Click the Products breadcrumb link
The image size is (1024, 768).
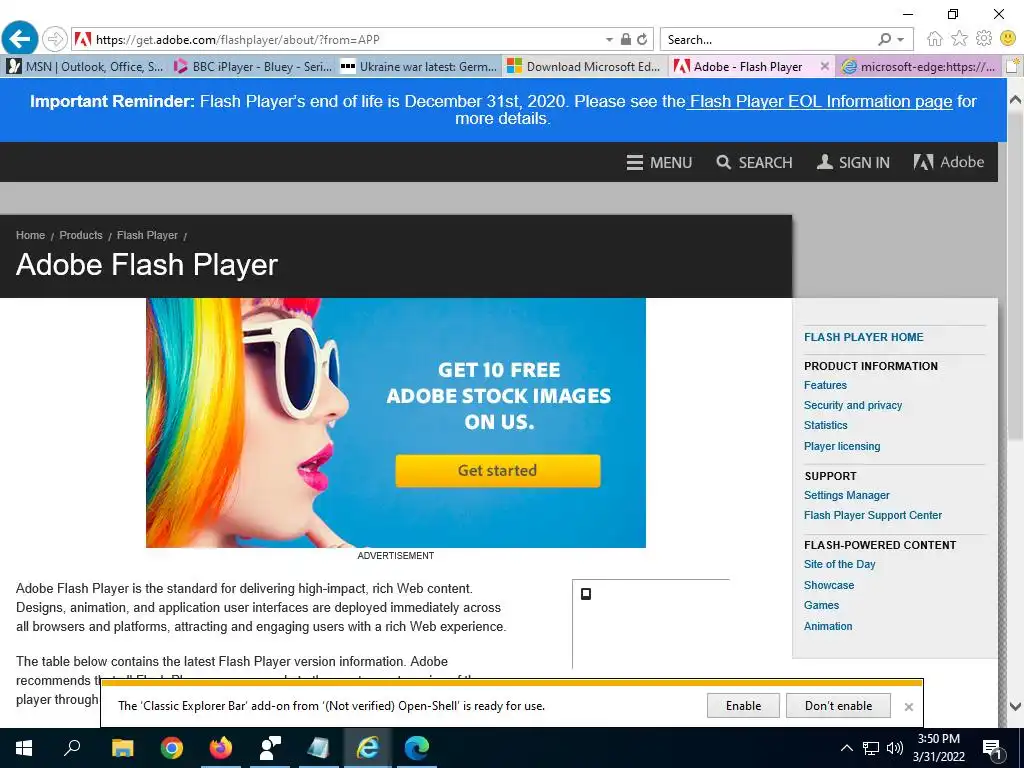tap(81, 235)
